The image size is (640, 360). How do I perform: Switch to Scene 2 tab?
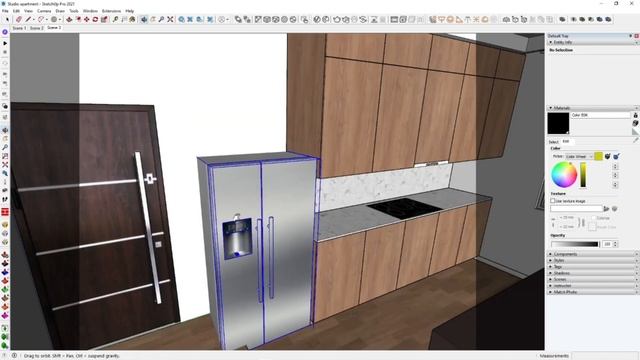coord(36,28)
